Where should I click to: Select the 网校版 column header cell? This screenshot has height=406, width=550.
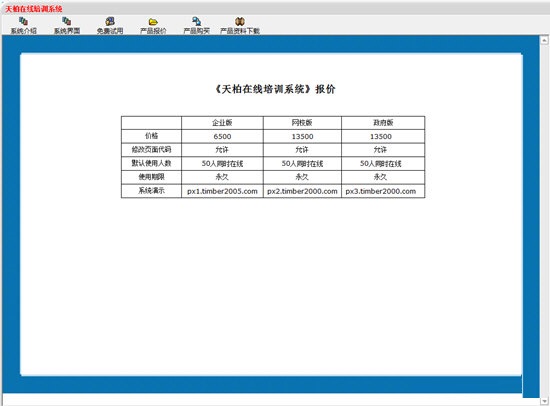302,123
